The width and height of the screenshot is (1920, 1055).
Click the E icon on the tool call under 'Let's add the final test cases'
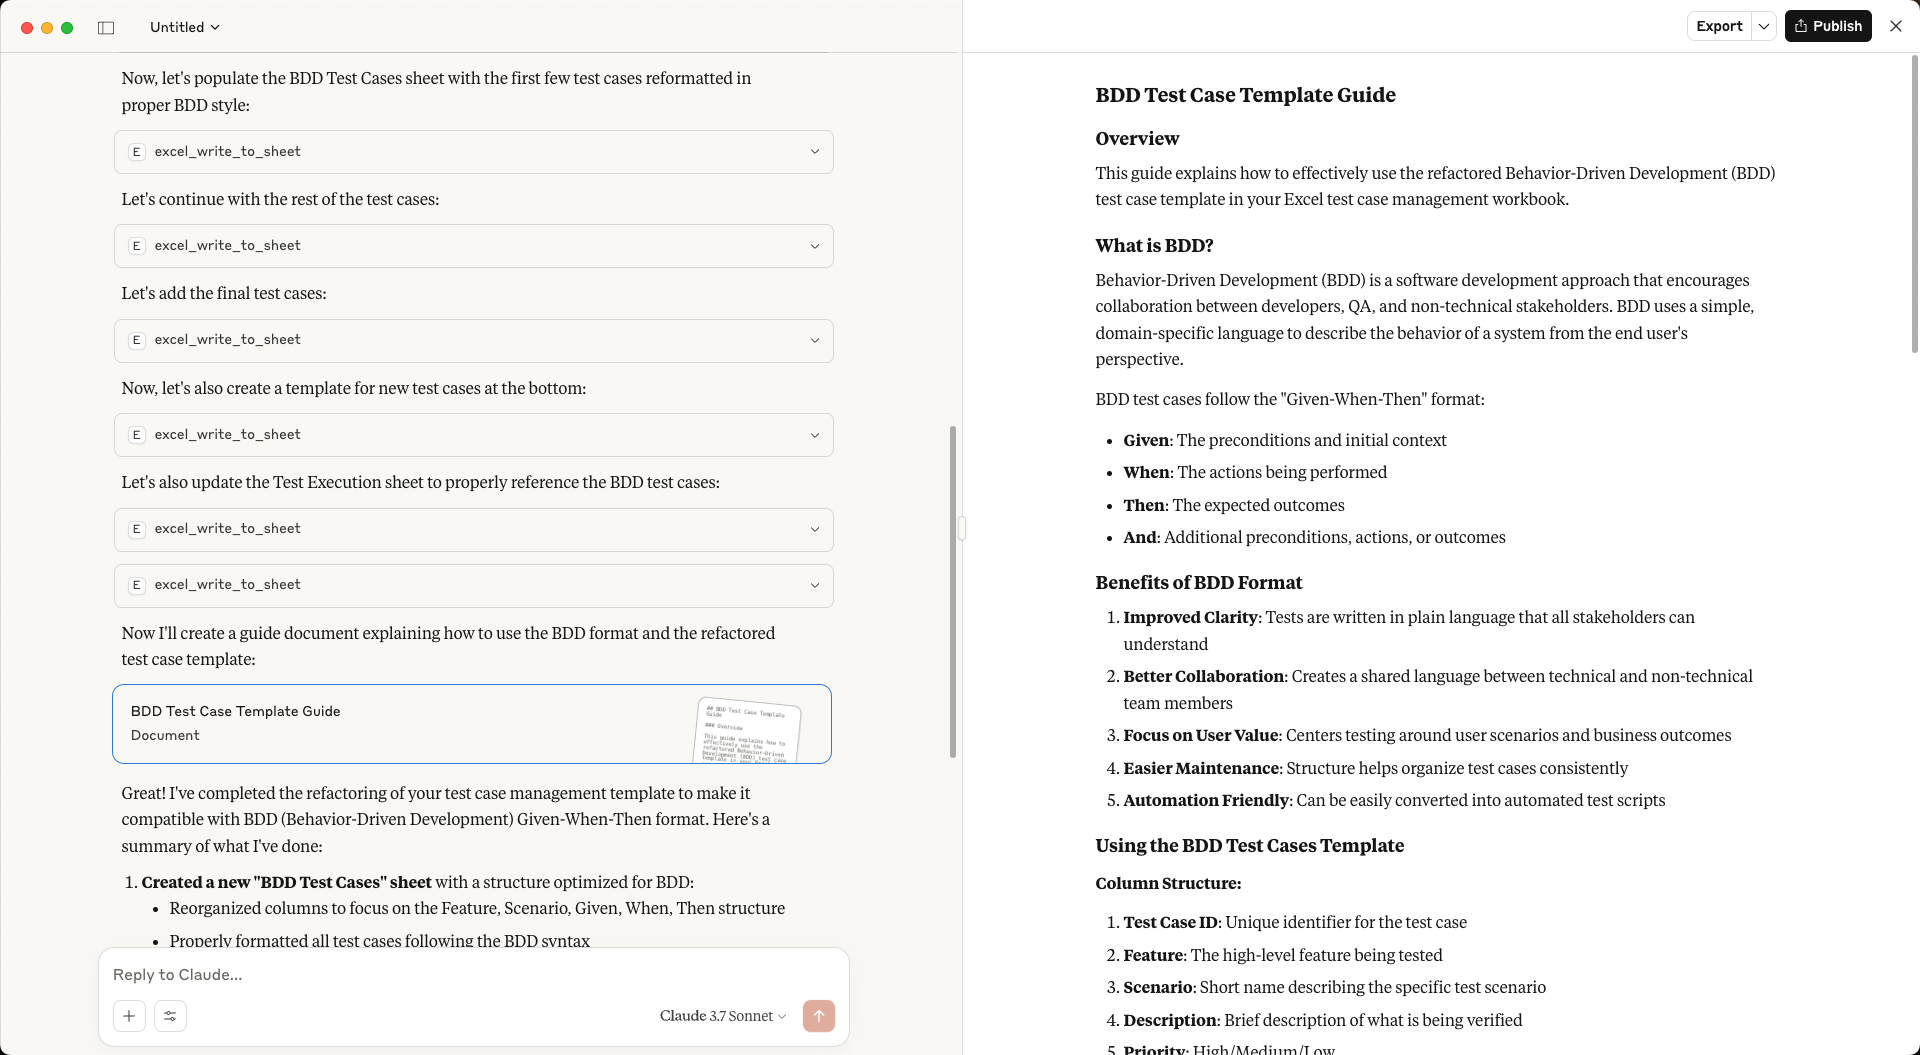tap(137, 340)
